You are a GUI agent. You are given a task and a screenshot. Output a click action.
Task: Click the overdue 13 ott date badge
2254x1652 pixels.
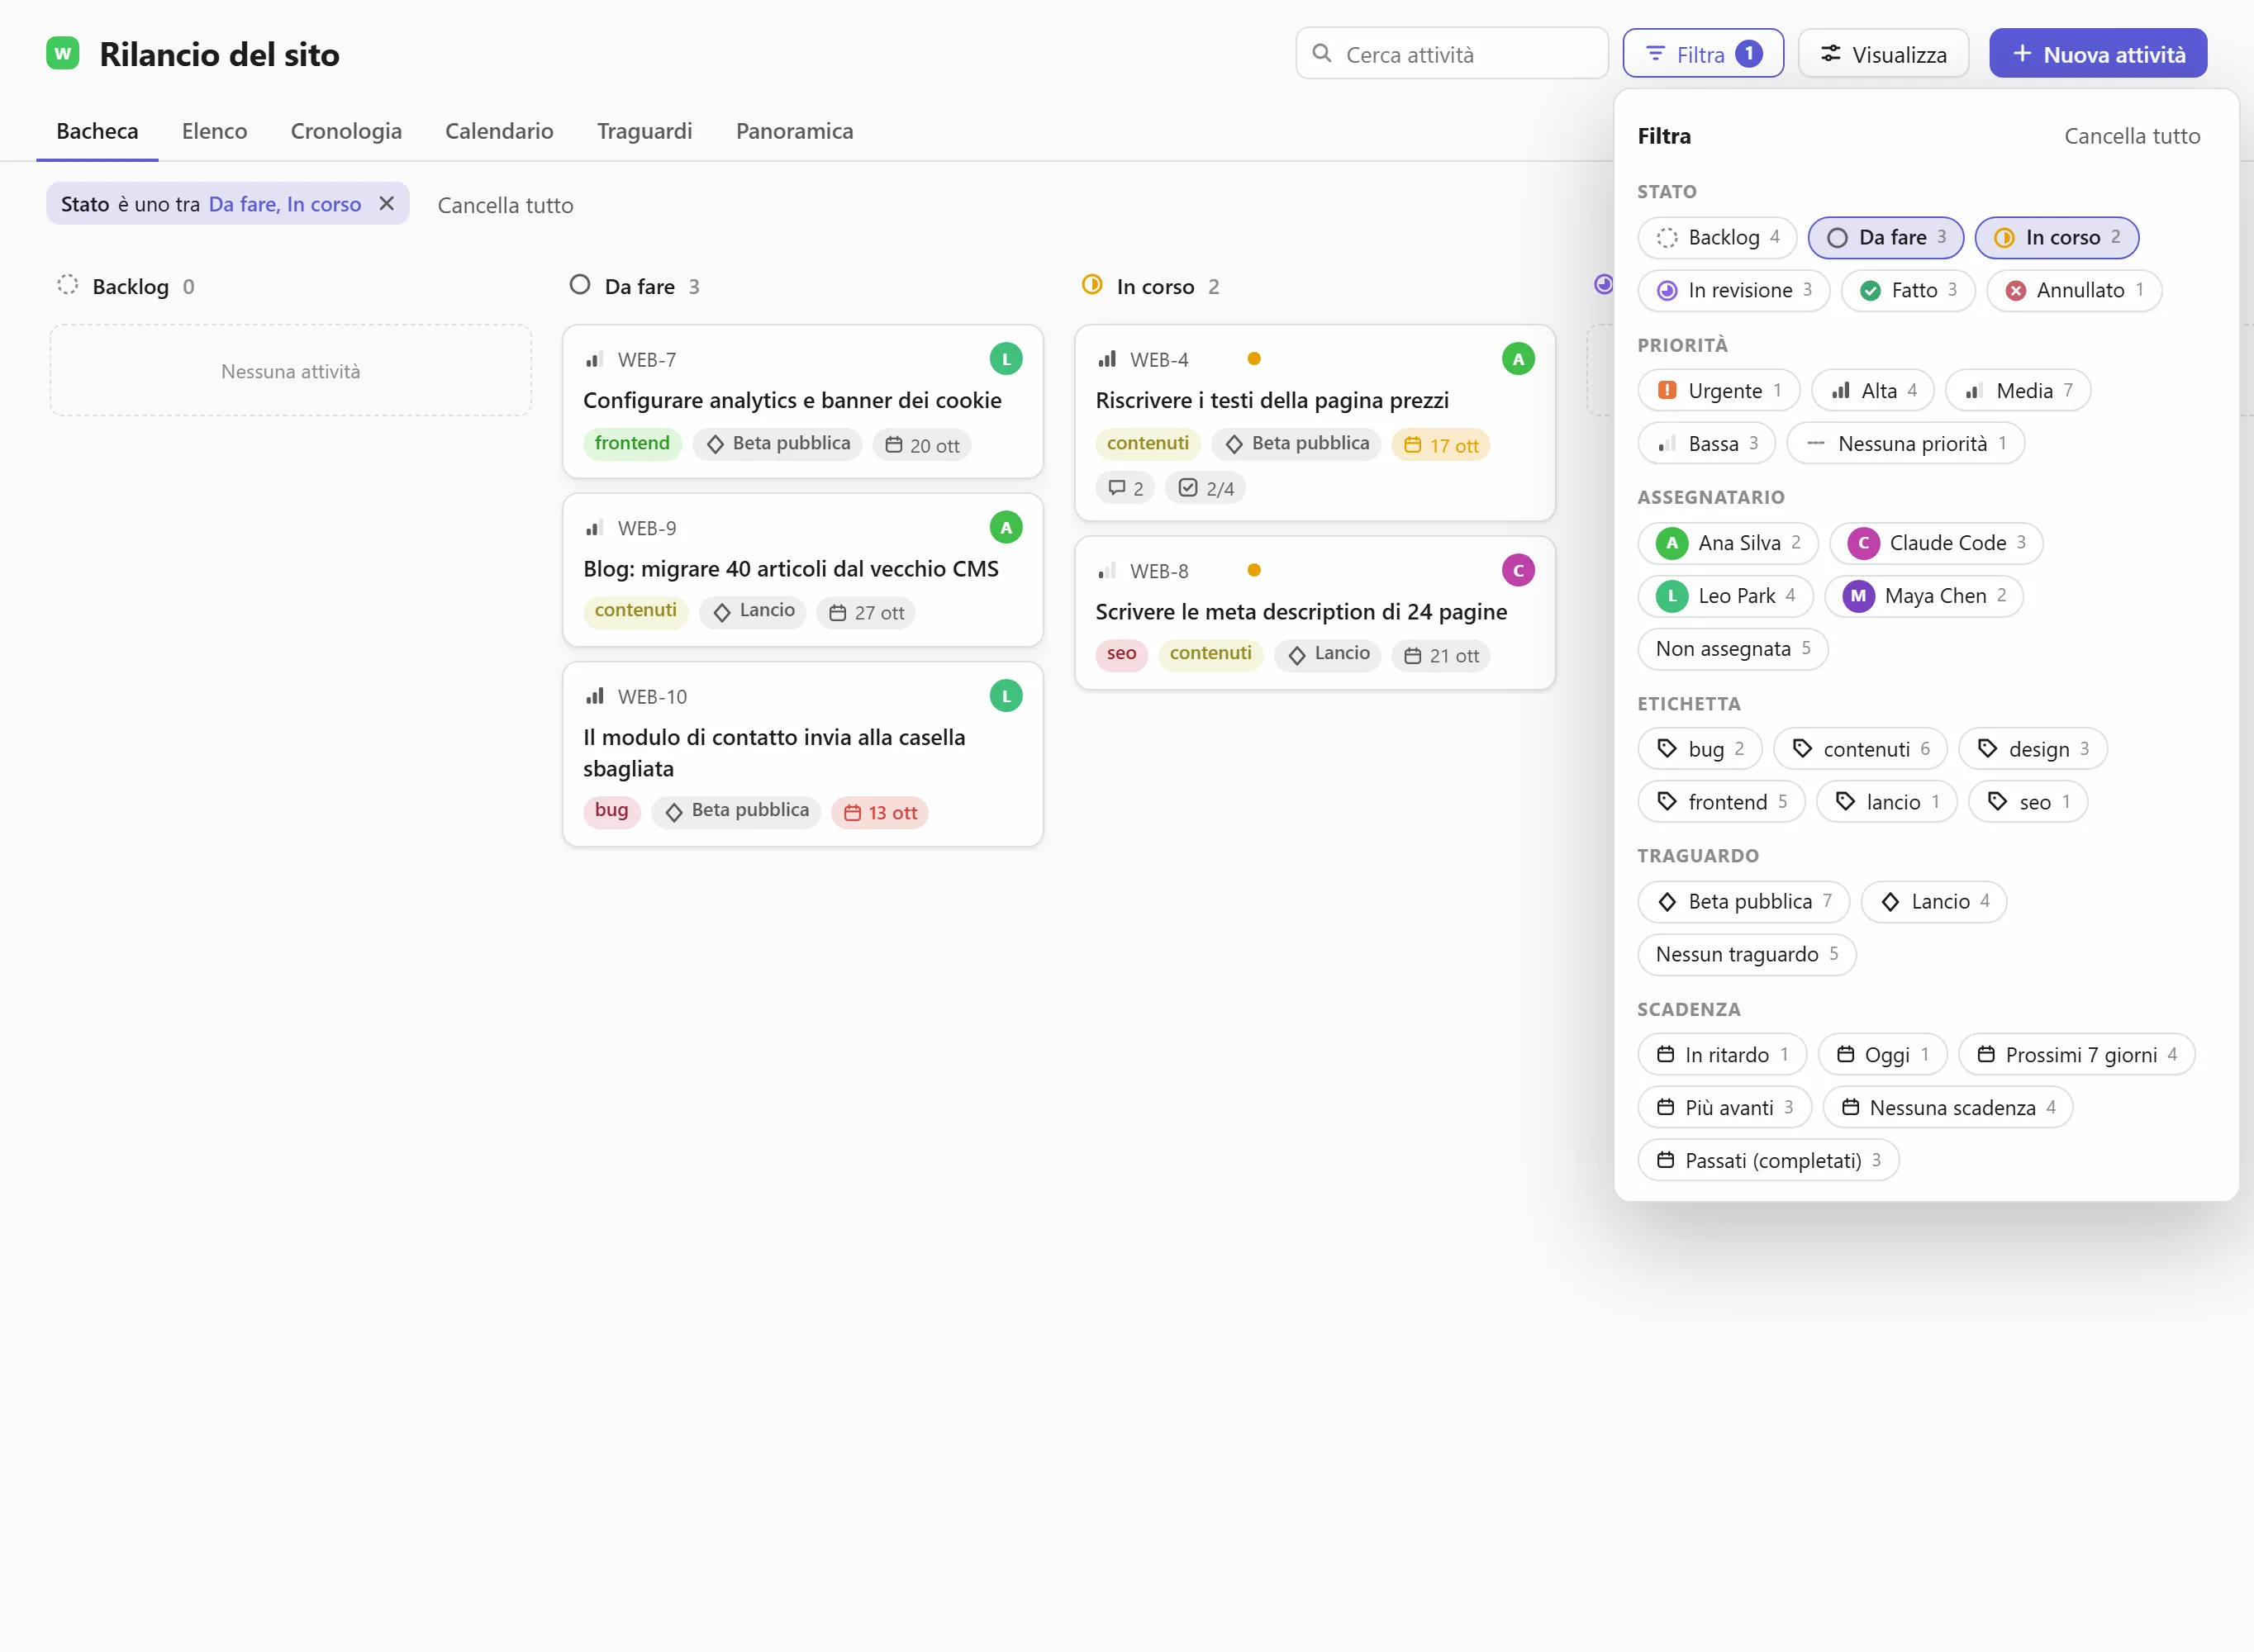[x=880, y=812]
